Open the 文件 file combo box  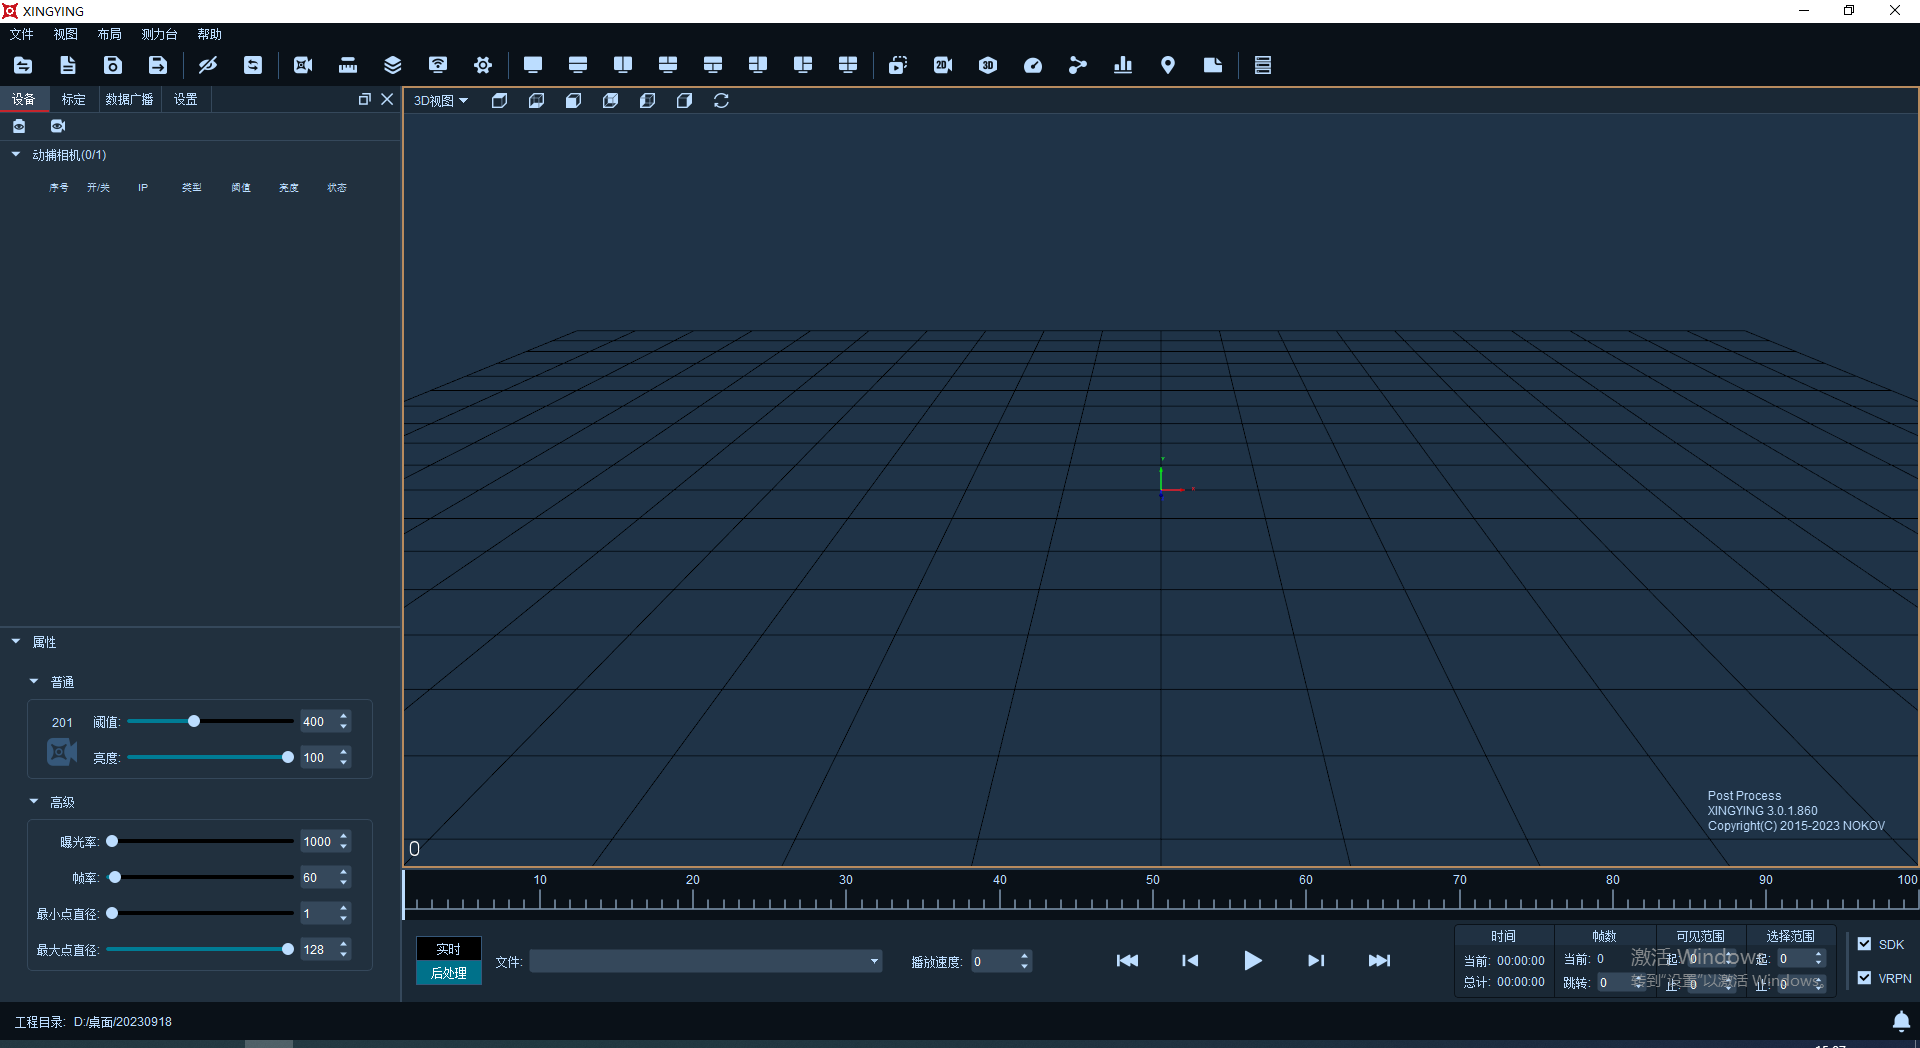click(705, 961)
